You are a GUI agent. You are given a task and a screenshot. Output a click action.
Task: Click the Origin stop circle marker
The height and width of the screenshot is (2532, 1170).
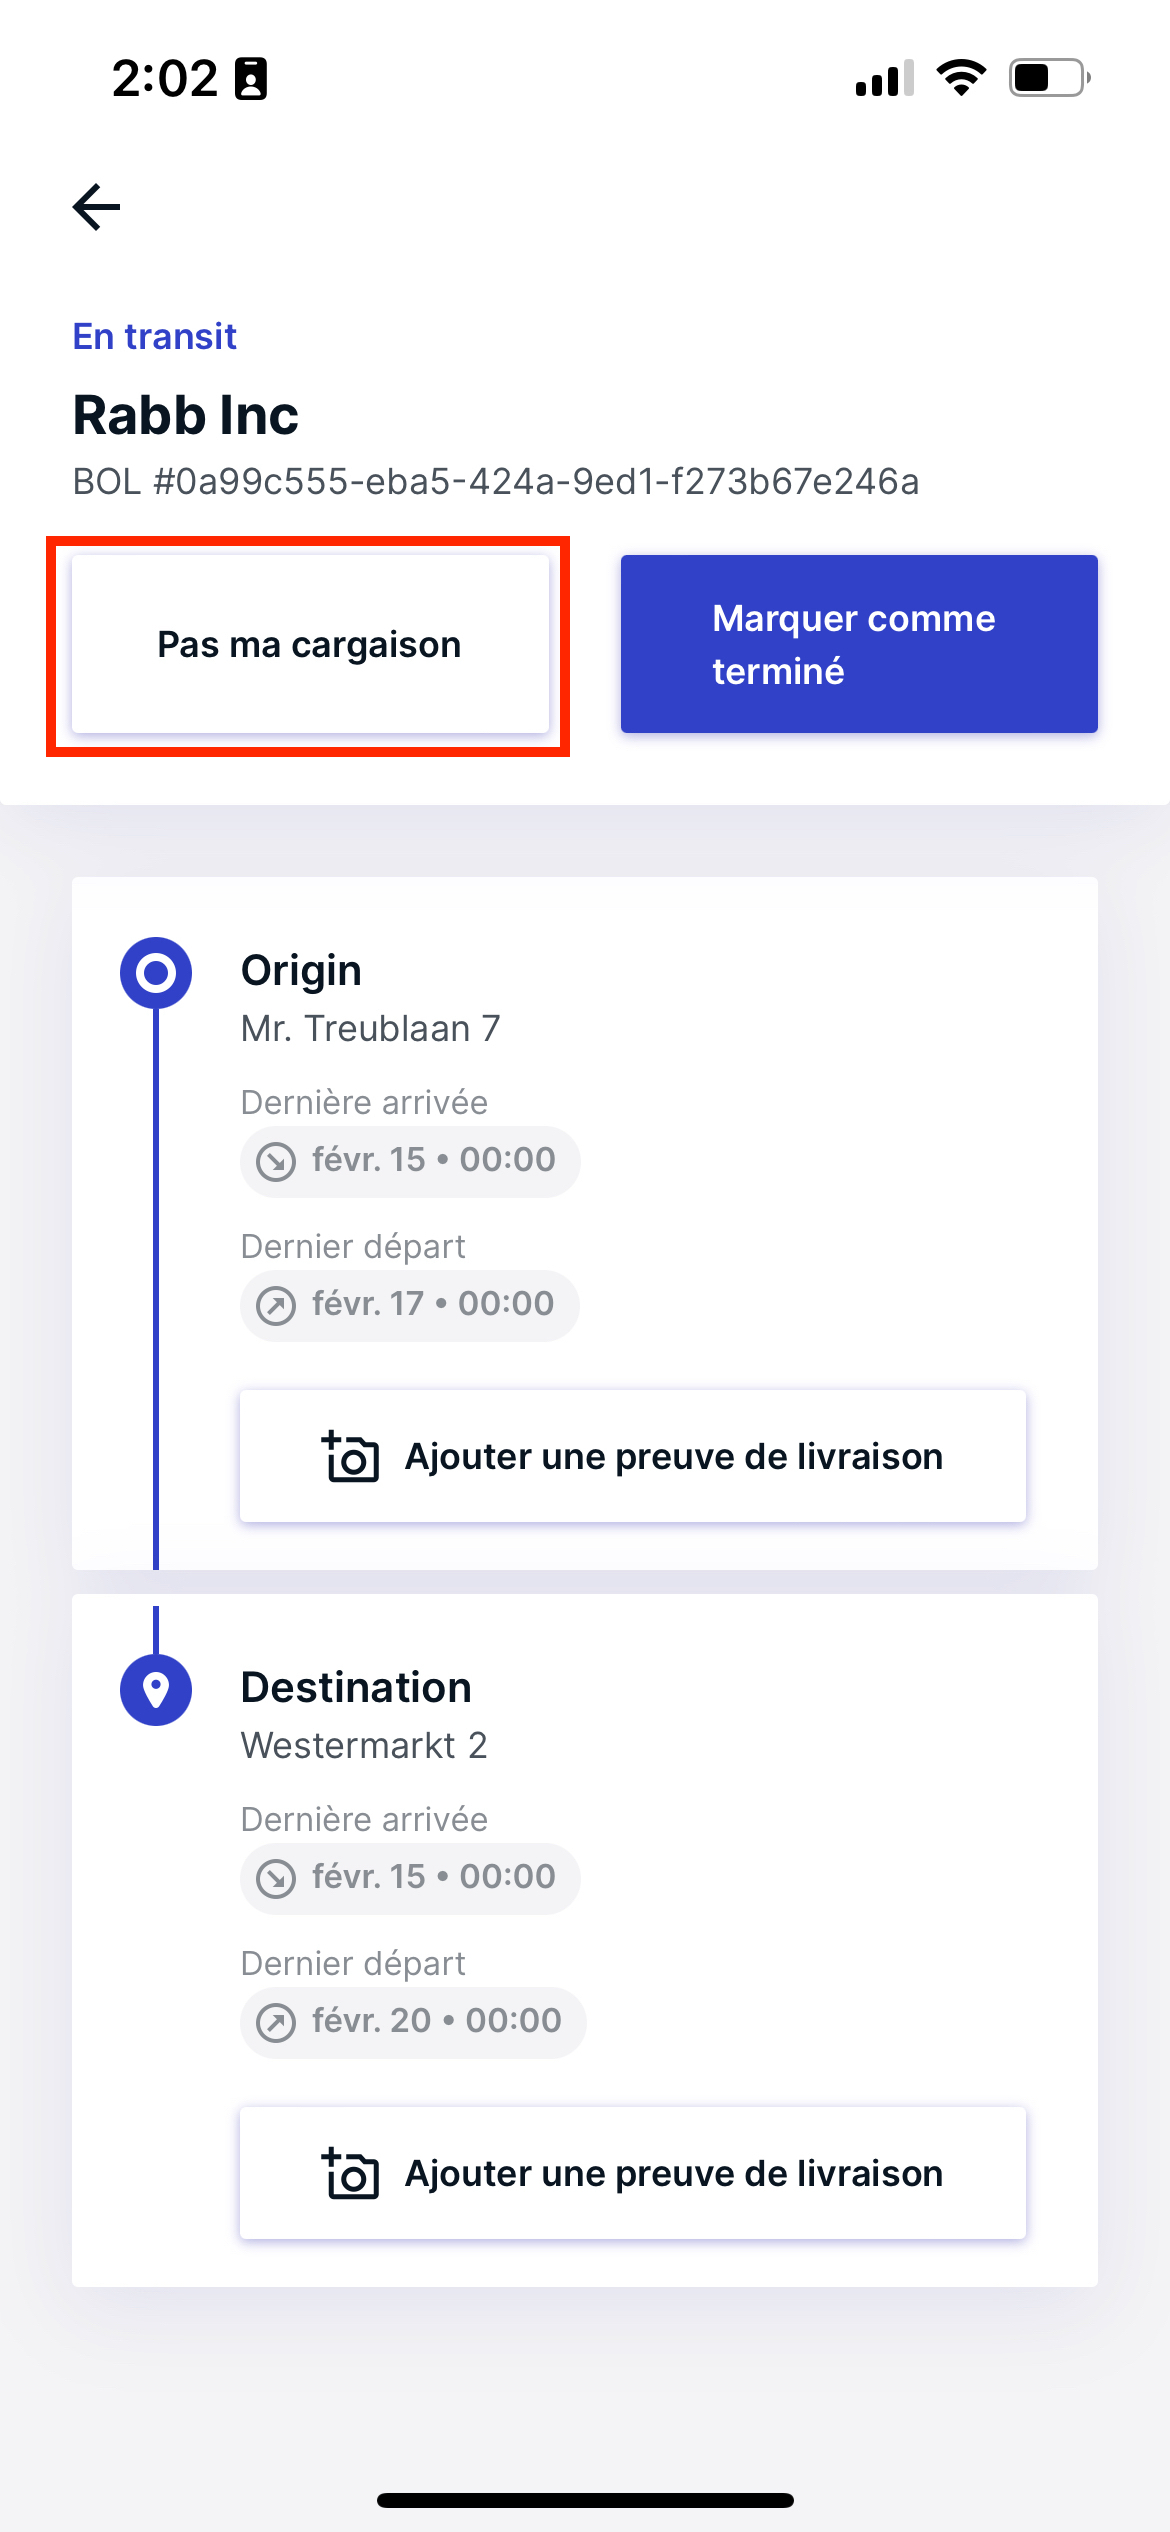156,972
